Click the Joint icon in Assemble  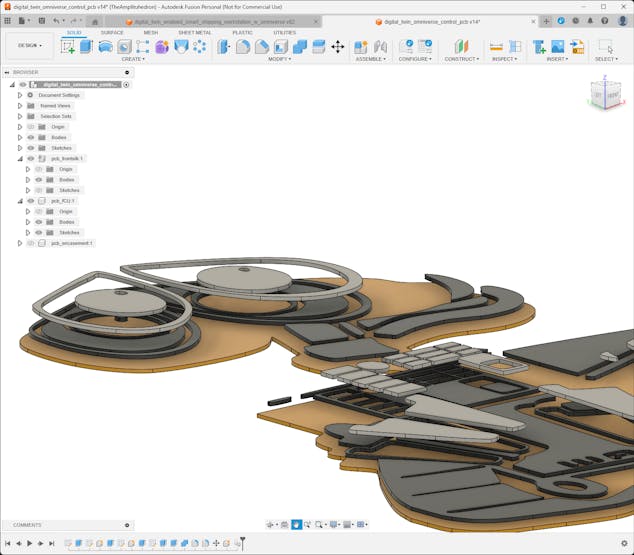click(x=380, y=46)
